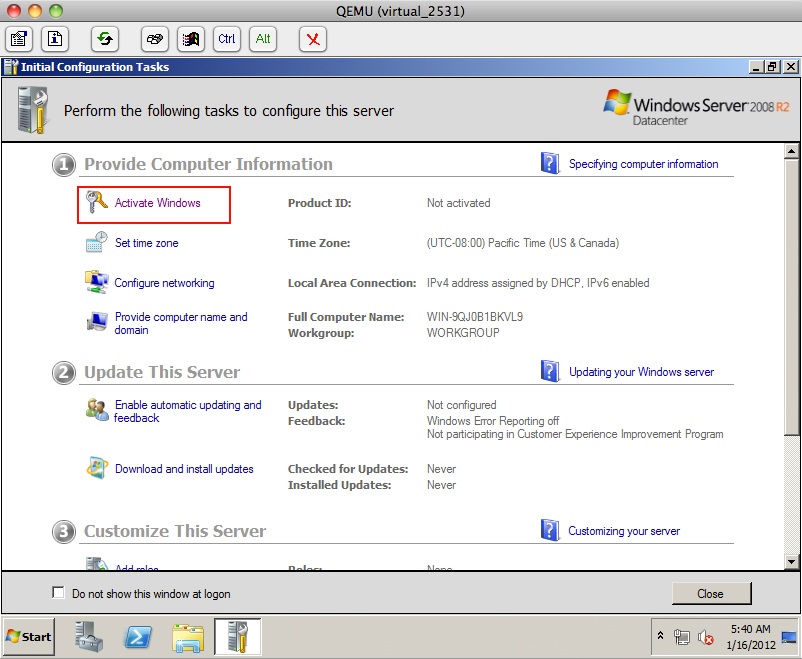
Task: Click the Configure networking icon
Action: 96,282
